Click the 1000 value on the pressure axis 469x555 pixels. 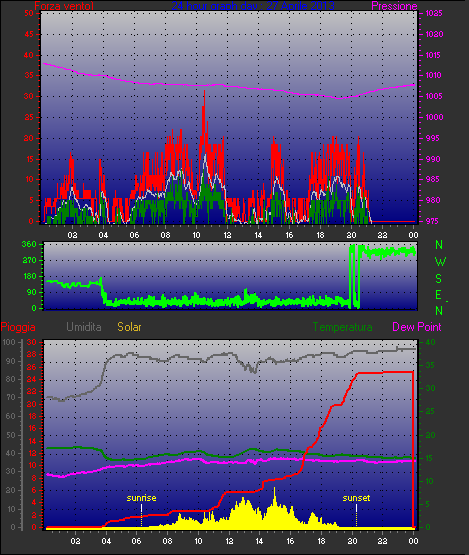pos(434,117)
